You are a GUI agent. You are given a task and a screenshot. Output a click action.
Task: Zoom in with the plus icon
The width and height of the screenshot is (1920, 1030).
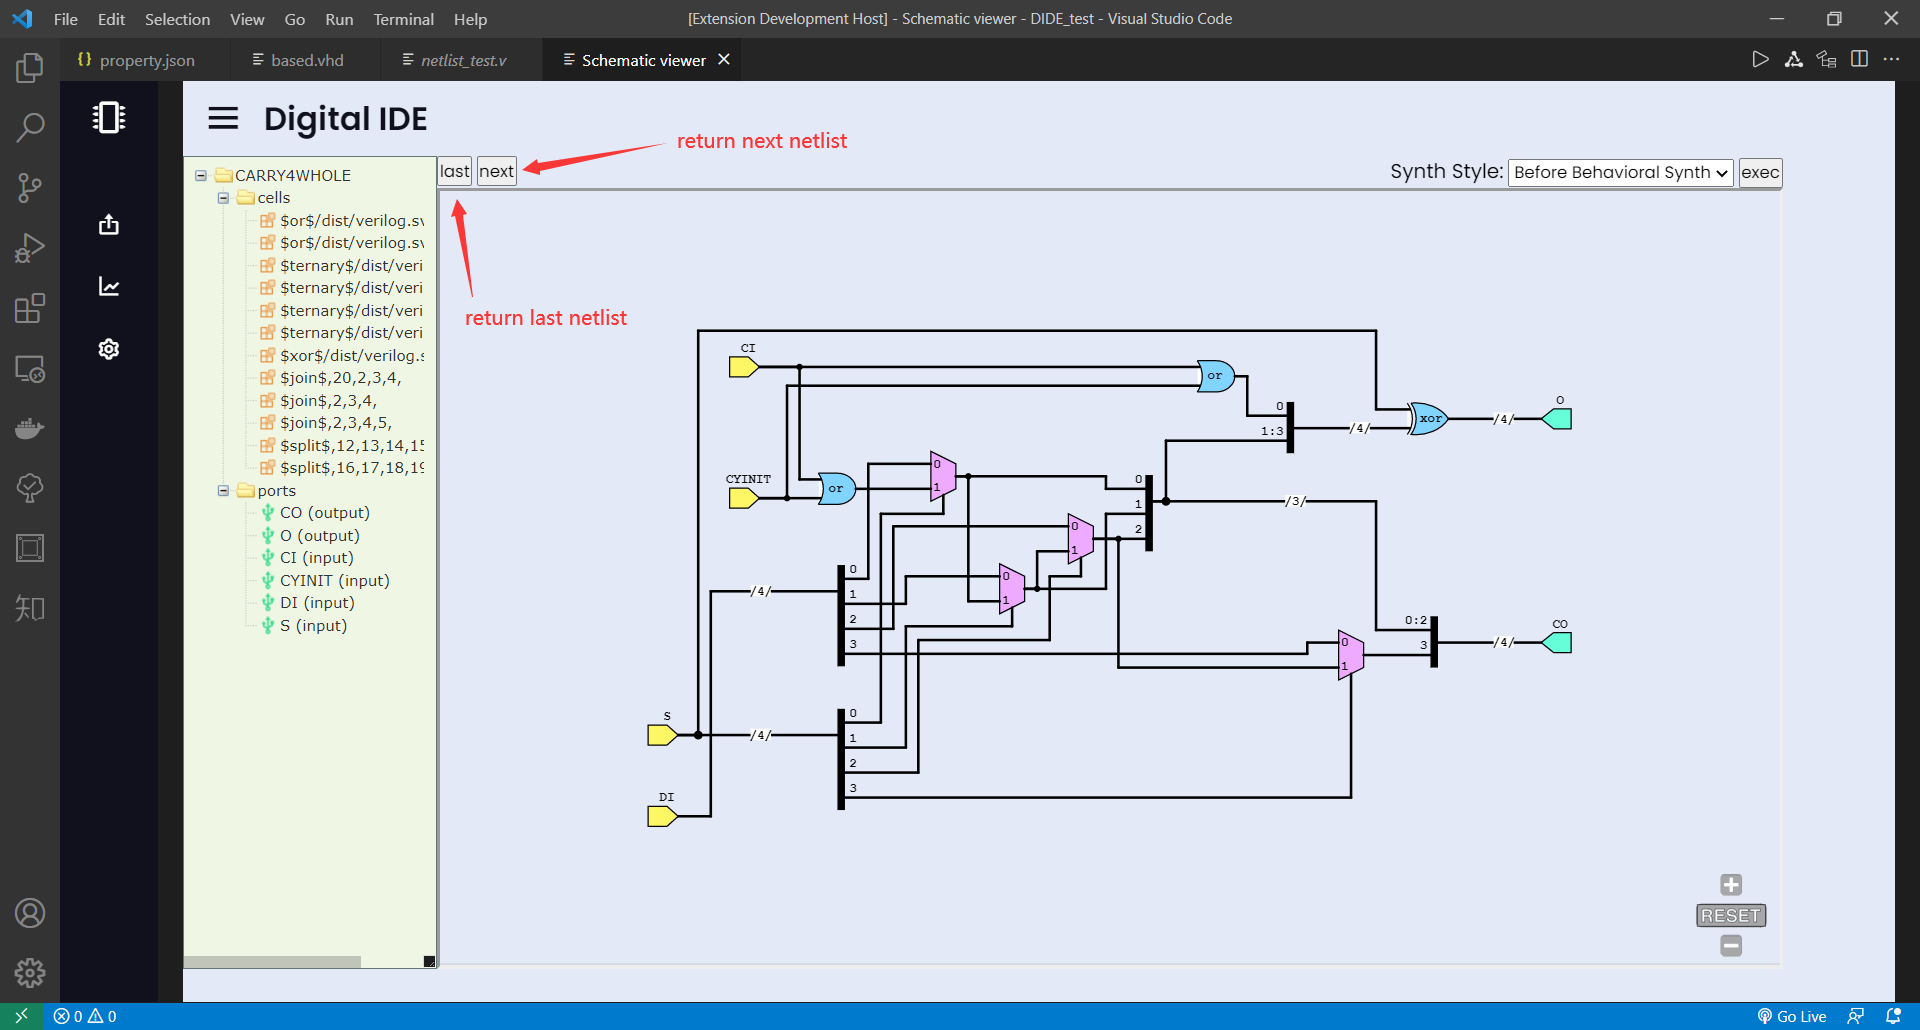[x=1731, y=885]
